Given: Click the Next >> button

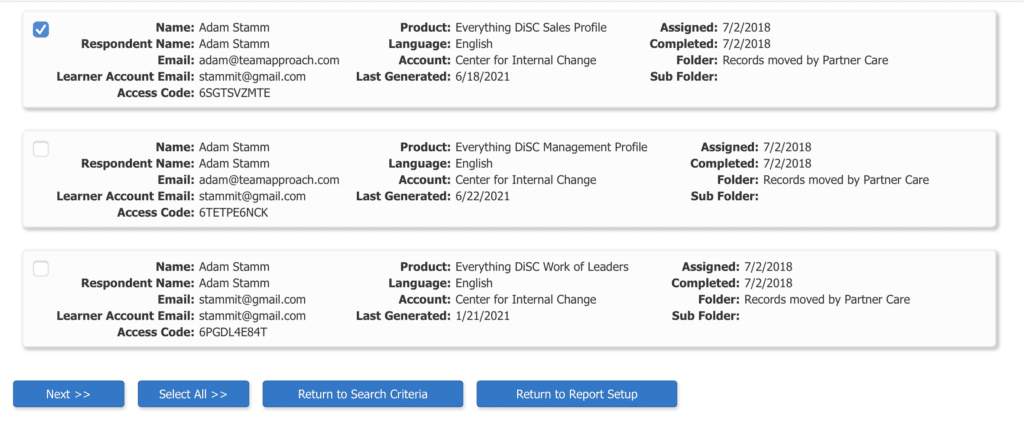Looking at the screenshot, I should pos(69,394).
